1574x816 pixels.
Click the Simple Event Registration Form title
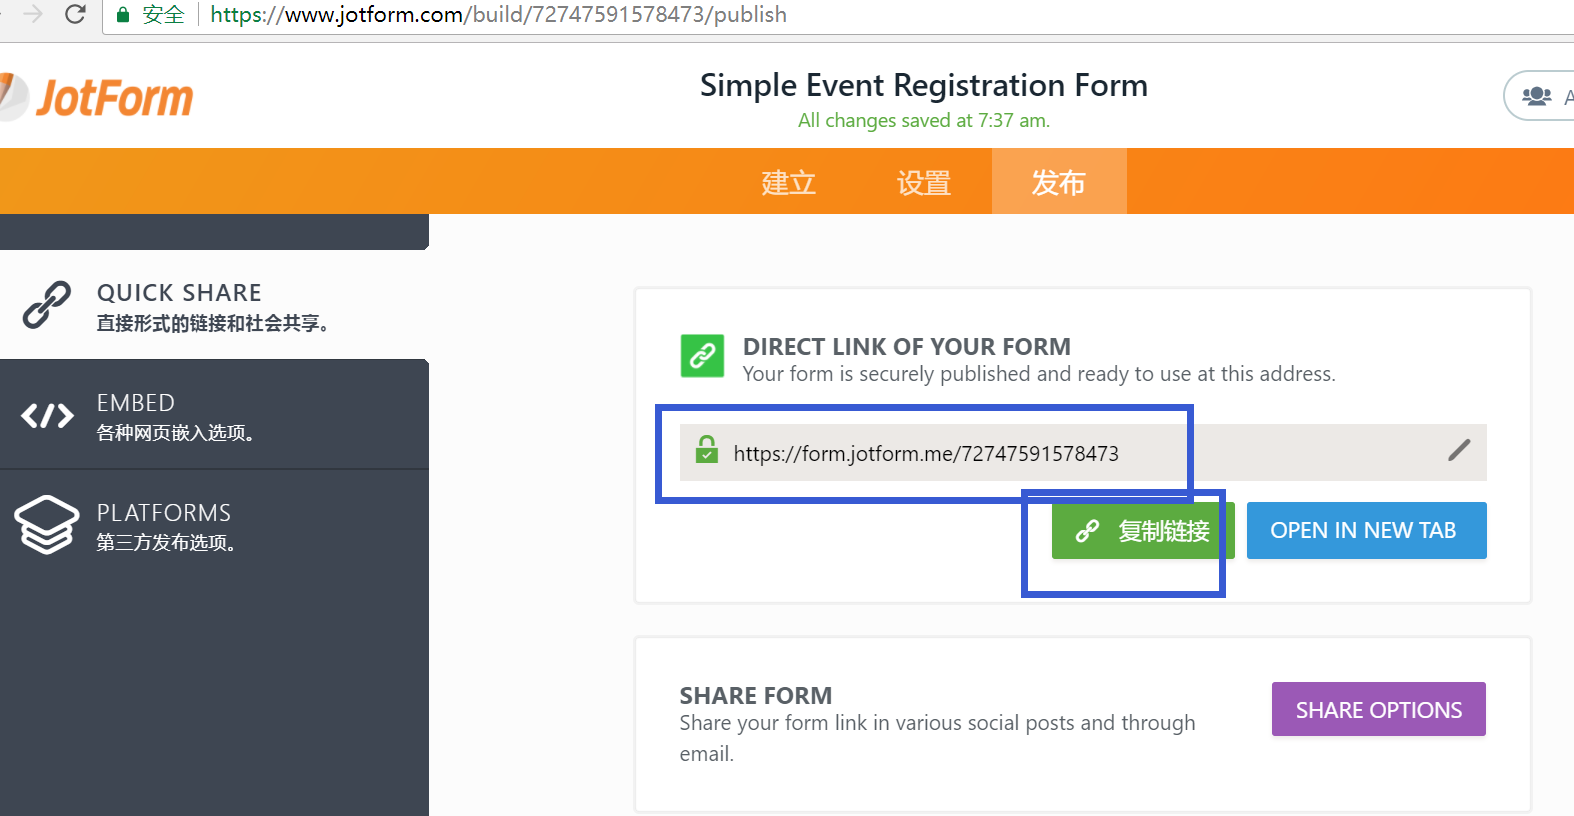pos(924,85)
